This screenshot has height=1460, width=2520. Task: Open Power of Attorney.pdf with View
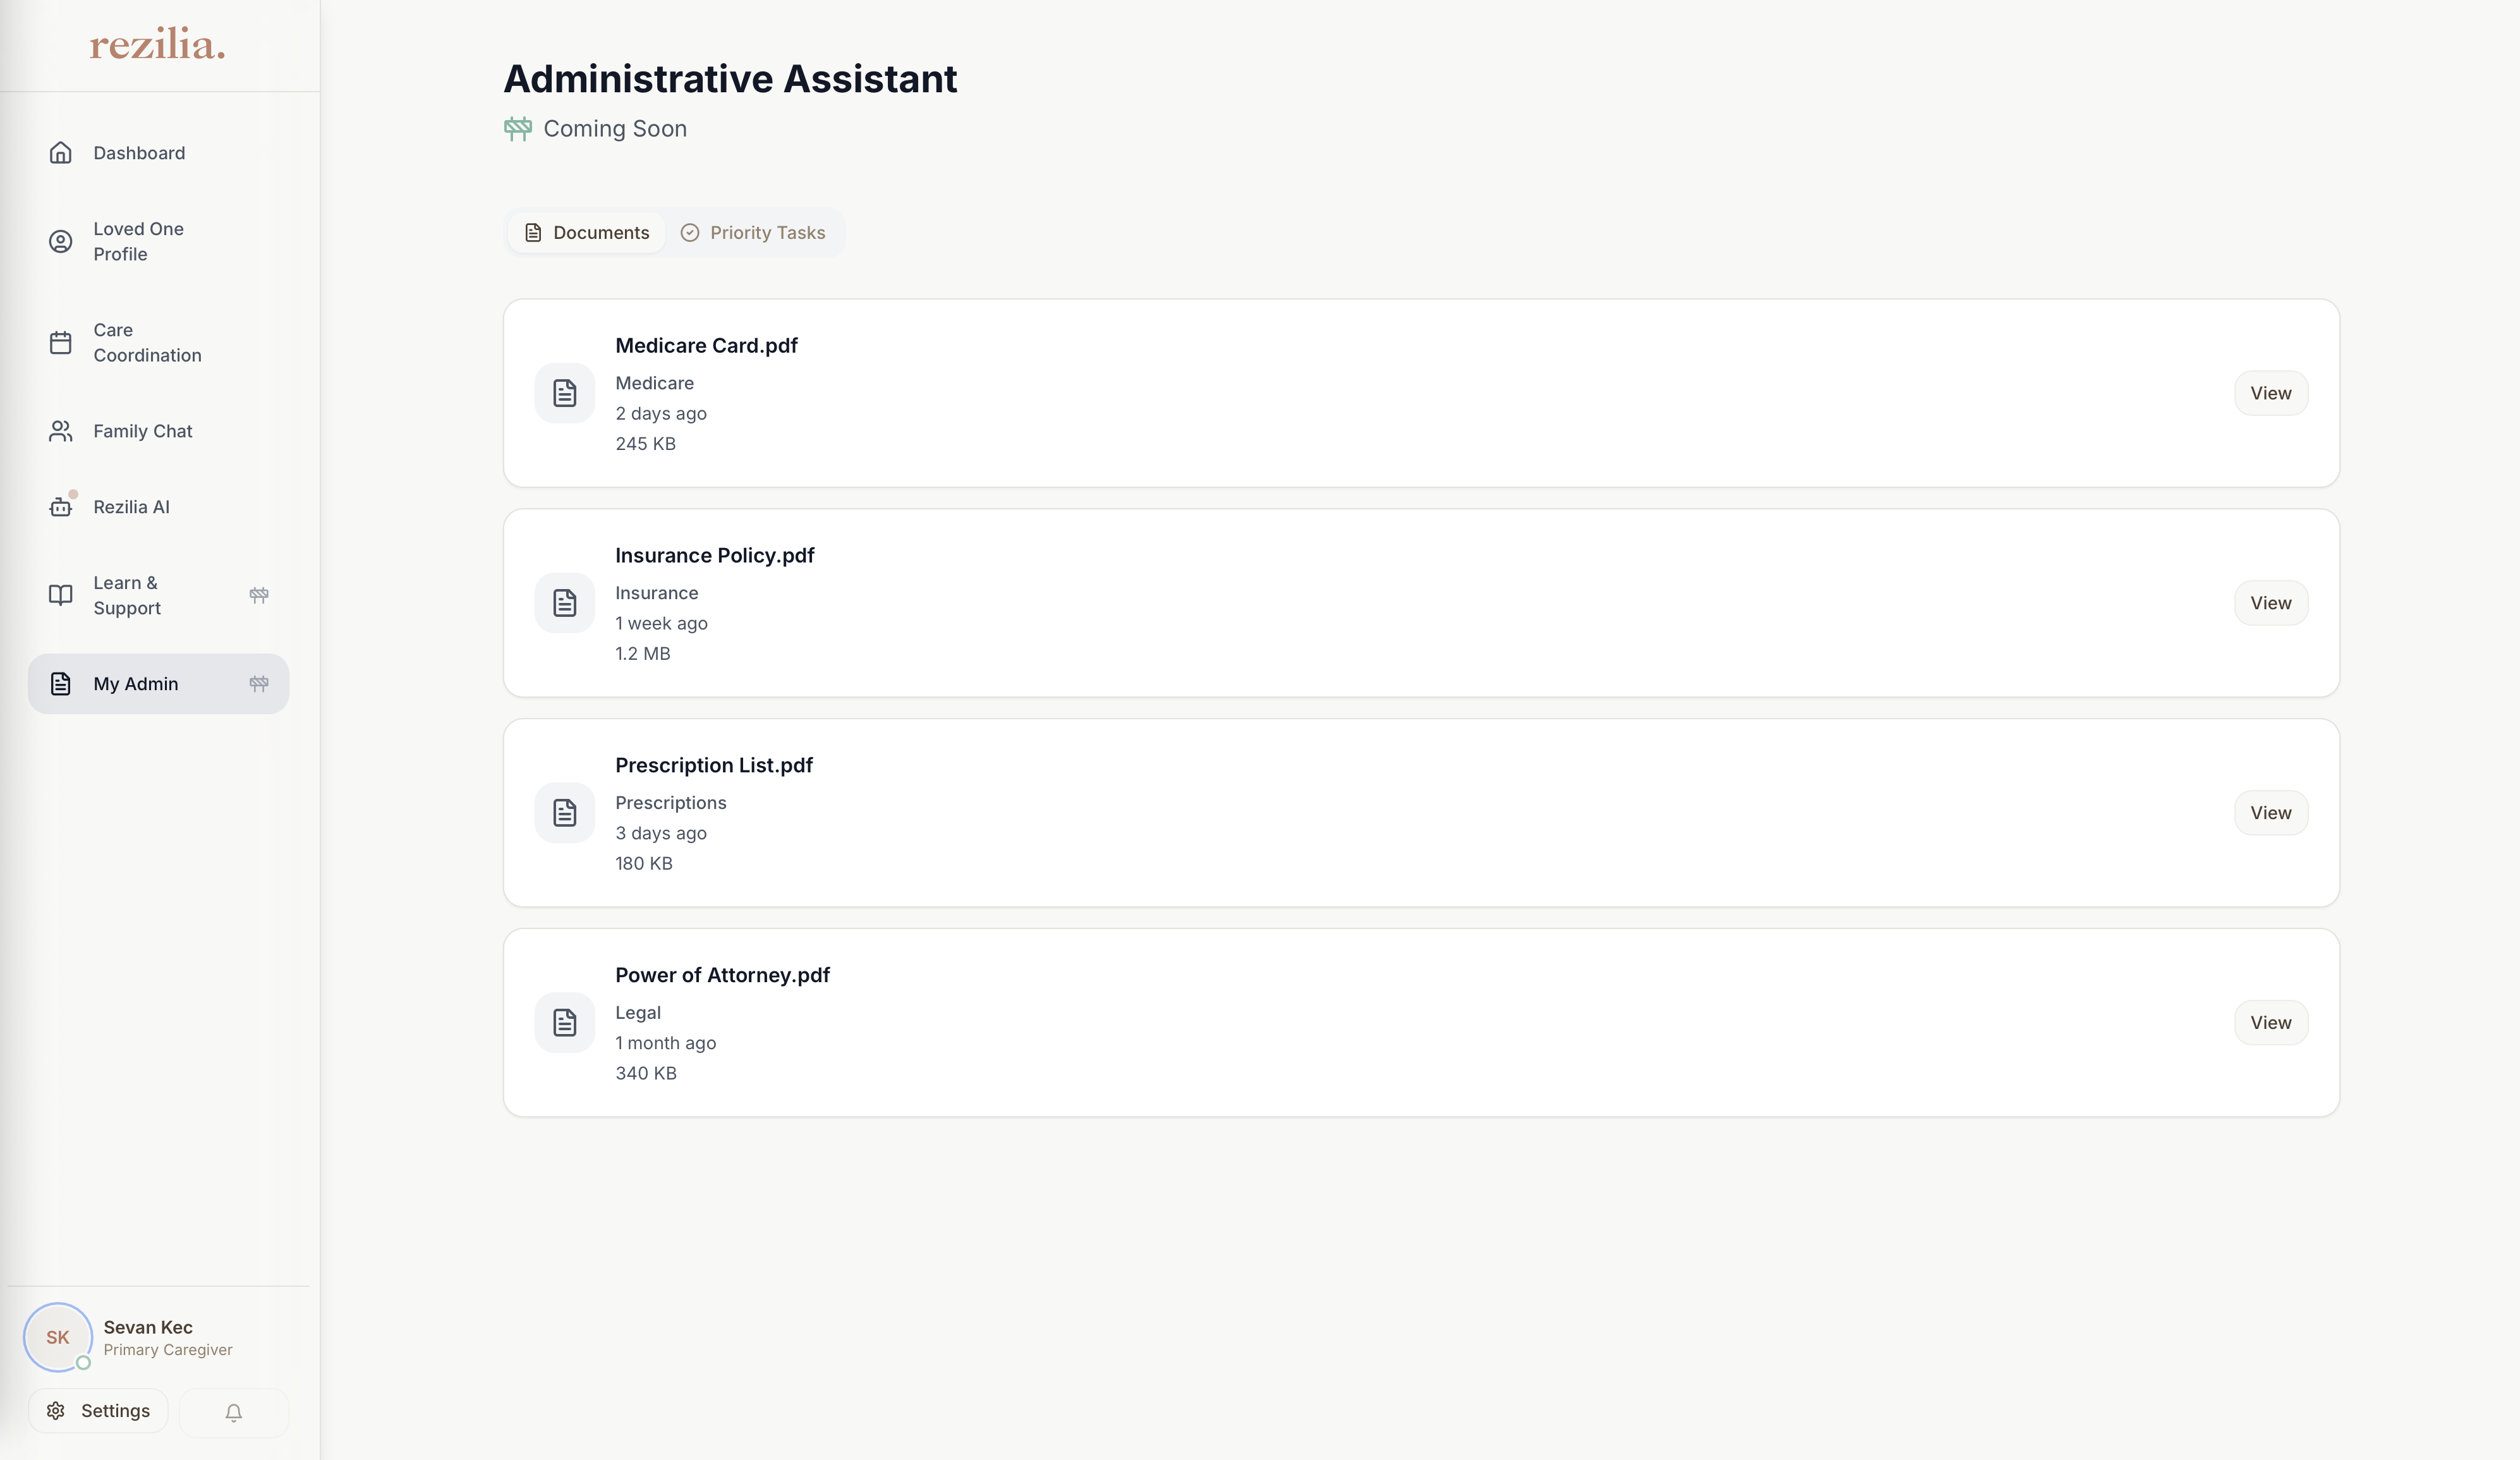click(x=2270, y=1023)
